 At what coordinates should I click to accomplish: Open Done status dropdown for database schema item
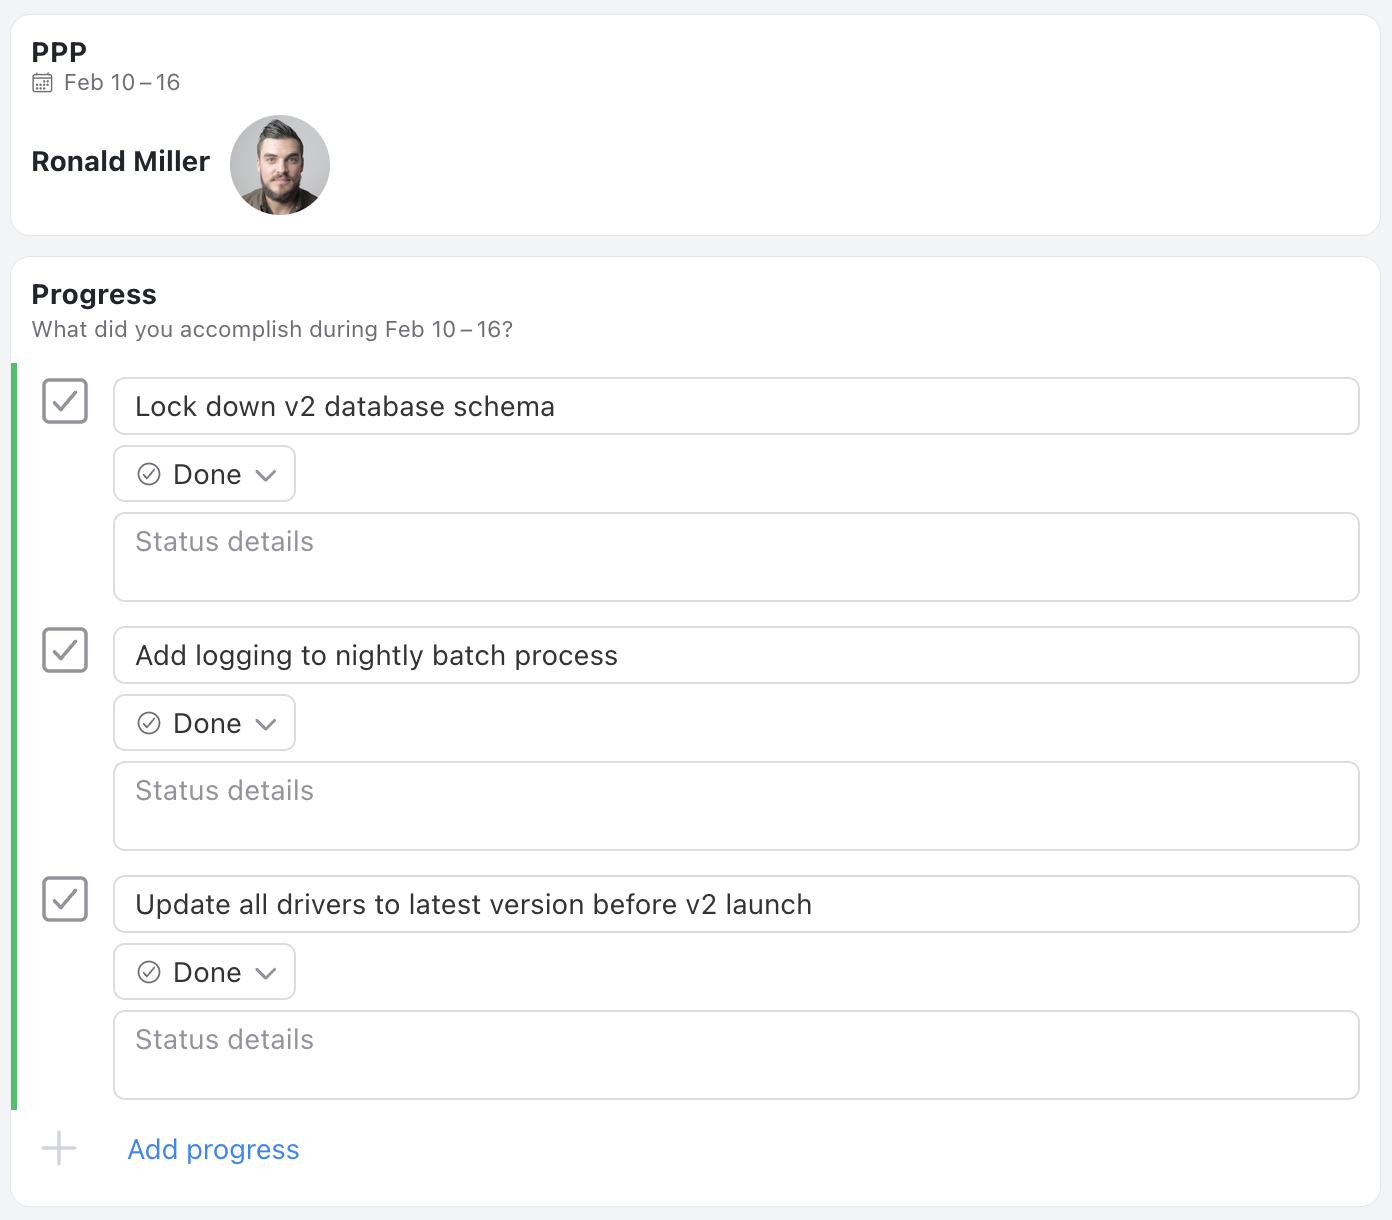point(204,474)
